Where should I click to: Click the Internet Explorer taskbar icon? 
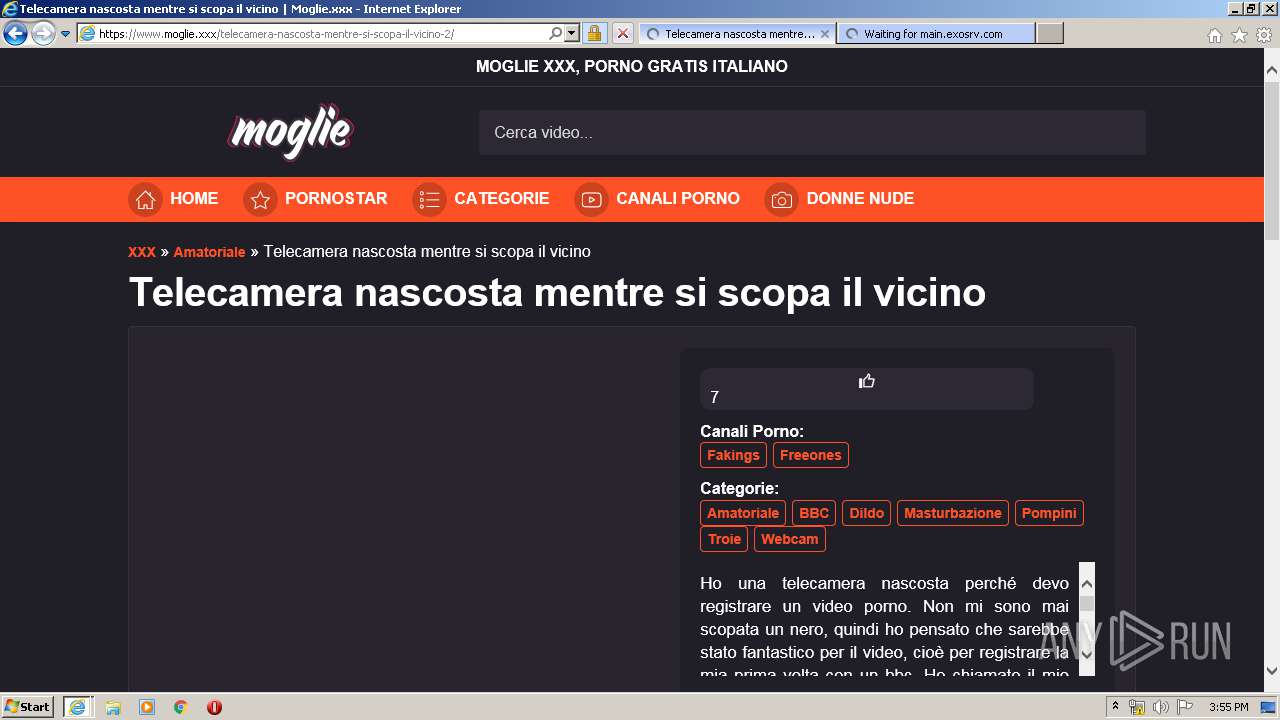[x=77, y=707]
